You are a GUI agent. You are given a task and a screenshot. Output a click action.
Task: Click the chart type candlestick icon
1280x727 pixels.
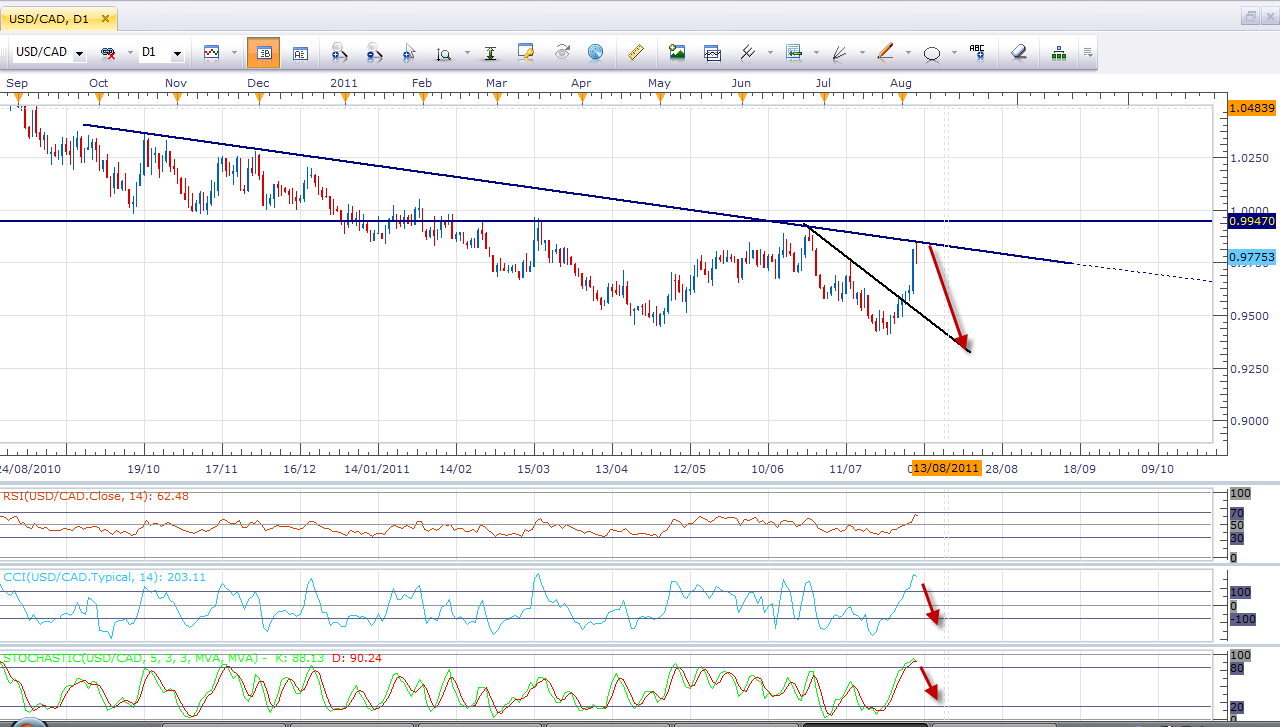(211, 53)
